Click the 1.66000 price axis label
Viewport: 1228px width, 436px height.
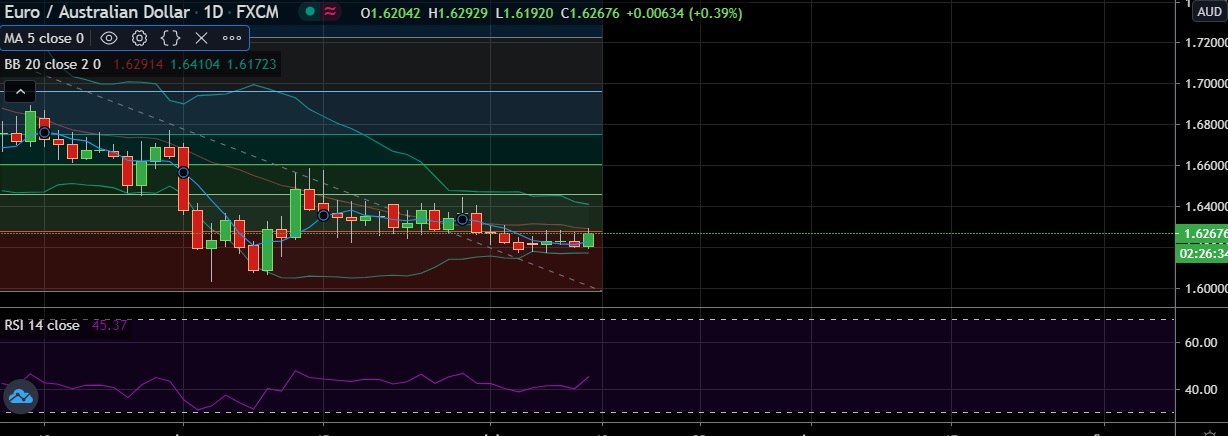[1204, 166]
